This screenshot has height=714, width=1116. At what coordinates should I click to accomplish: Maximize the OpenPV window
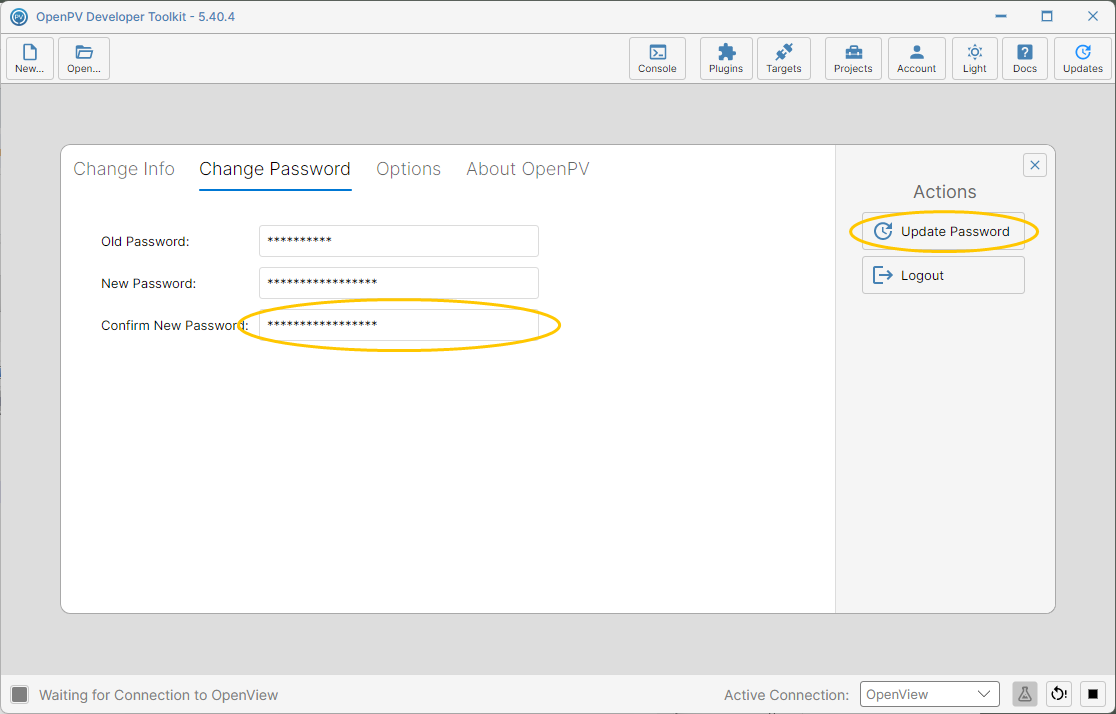click(x=1047, y=16)
